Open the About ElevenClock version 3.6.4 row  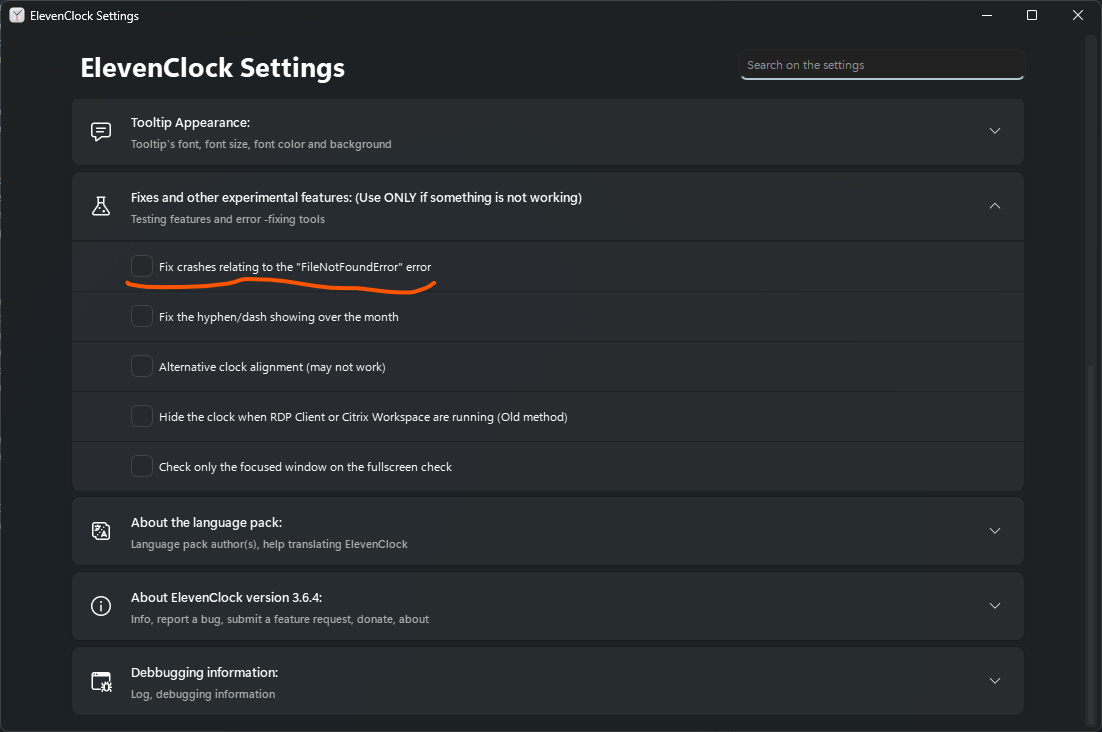pos(547,605)
